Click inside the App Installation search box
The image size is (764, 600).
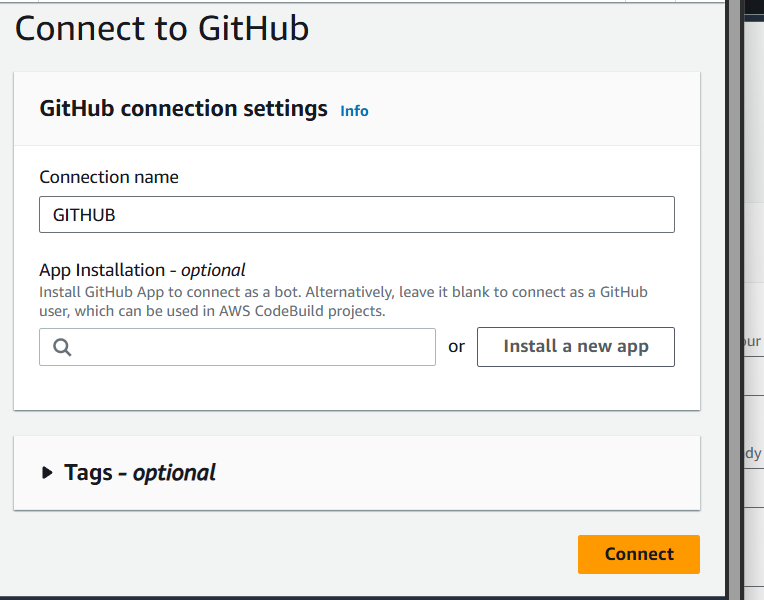[x=237, y=347]
